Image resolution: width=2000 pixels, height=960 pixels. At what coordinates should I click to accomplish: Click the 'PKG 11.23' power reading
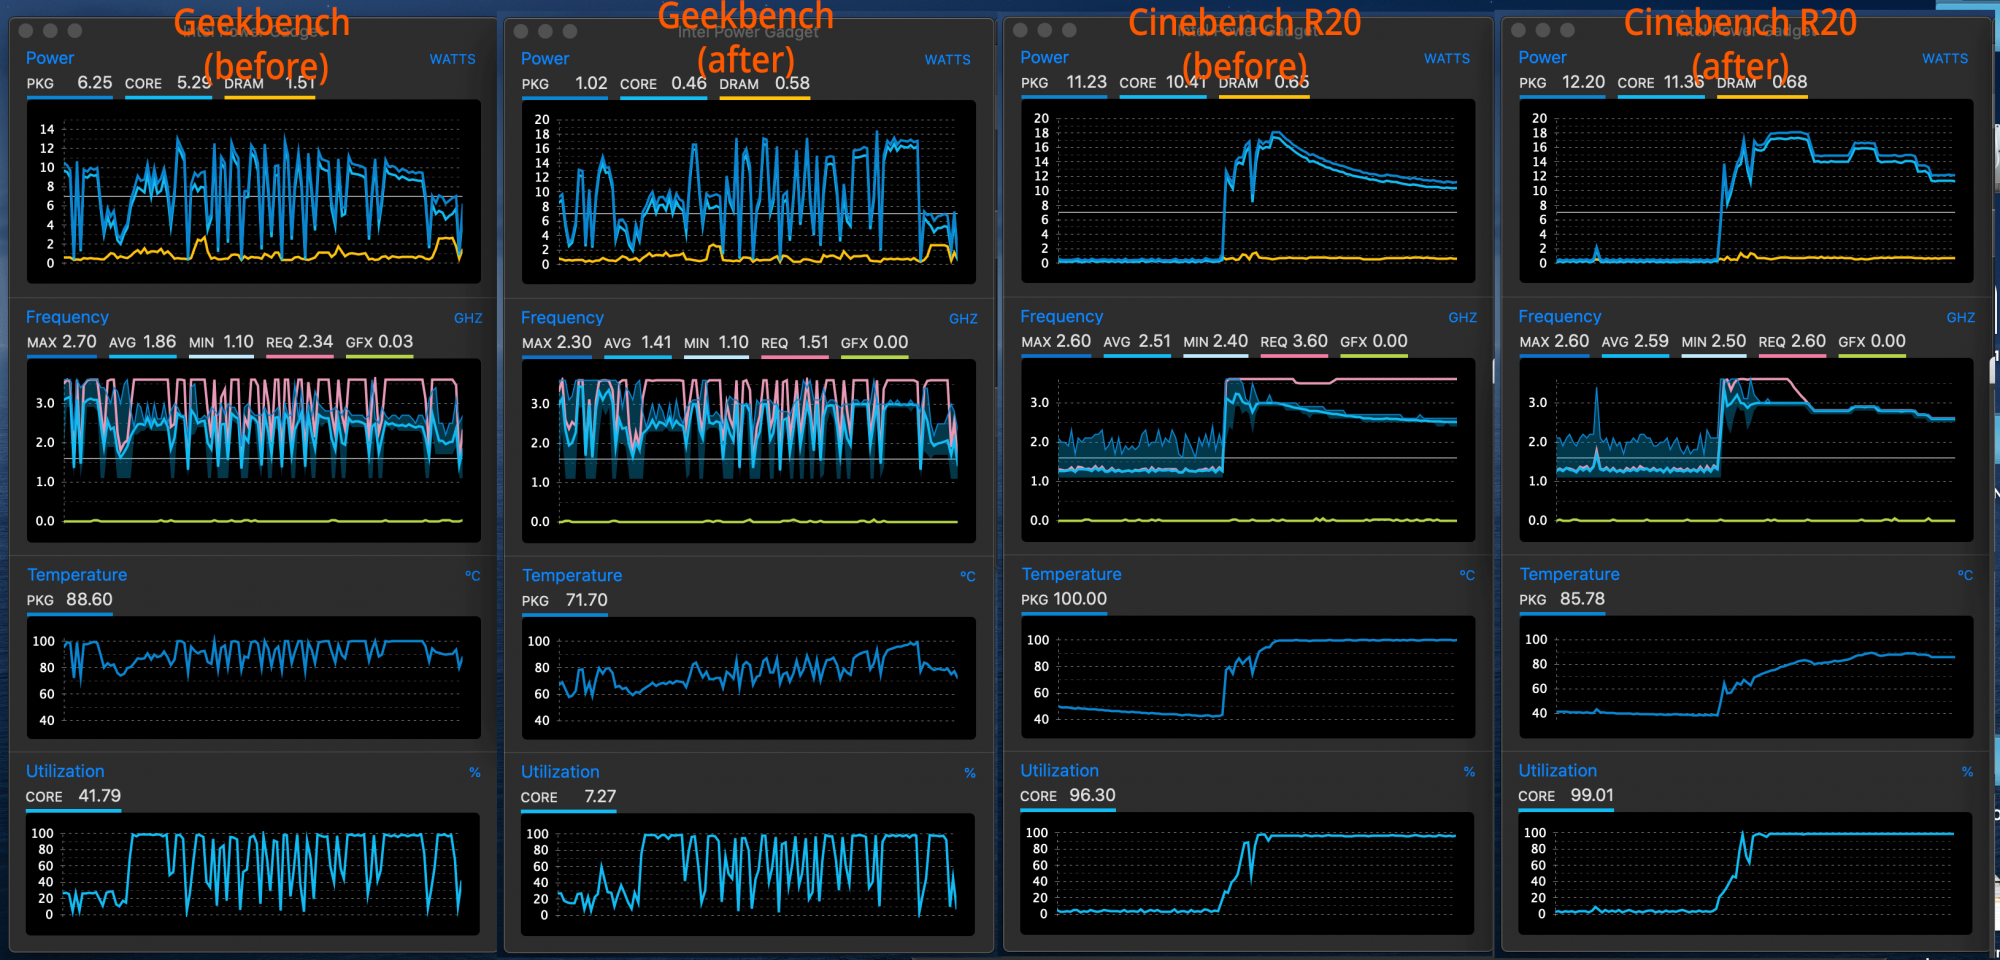(1063, 83)
